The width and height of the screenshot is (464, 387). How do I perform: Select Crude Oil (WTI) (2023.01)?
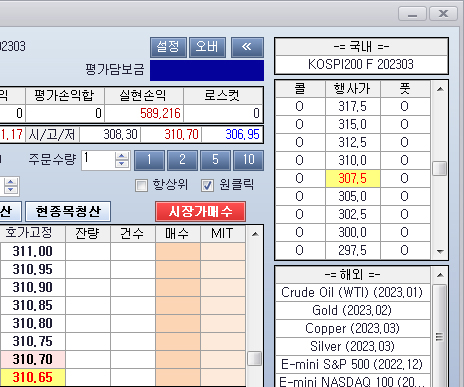(353, 293)
